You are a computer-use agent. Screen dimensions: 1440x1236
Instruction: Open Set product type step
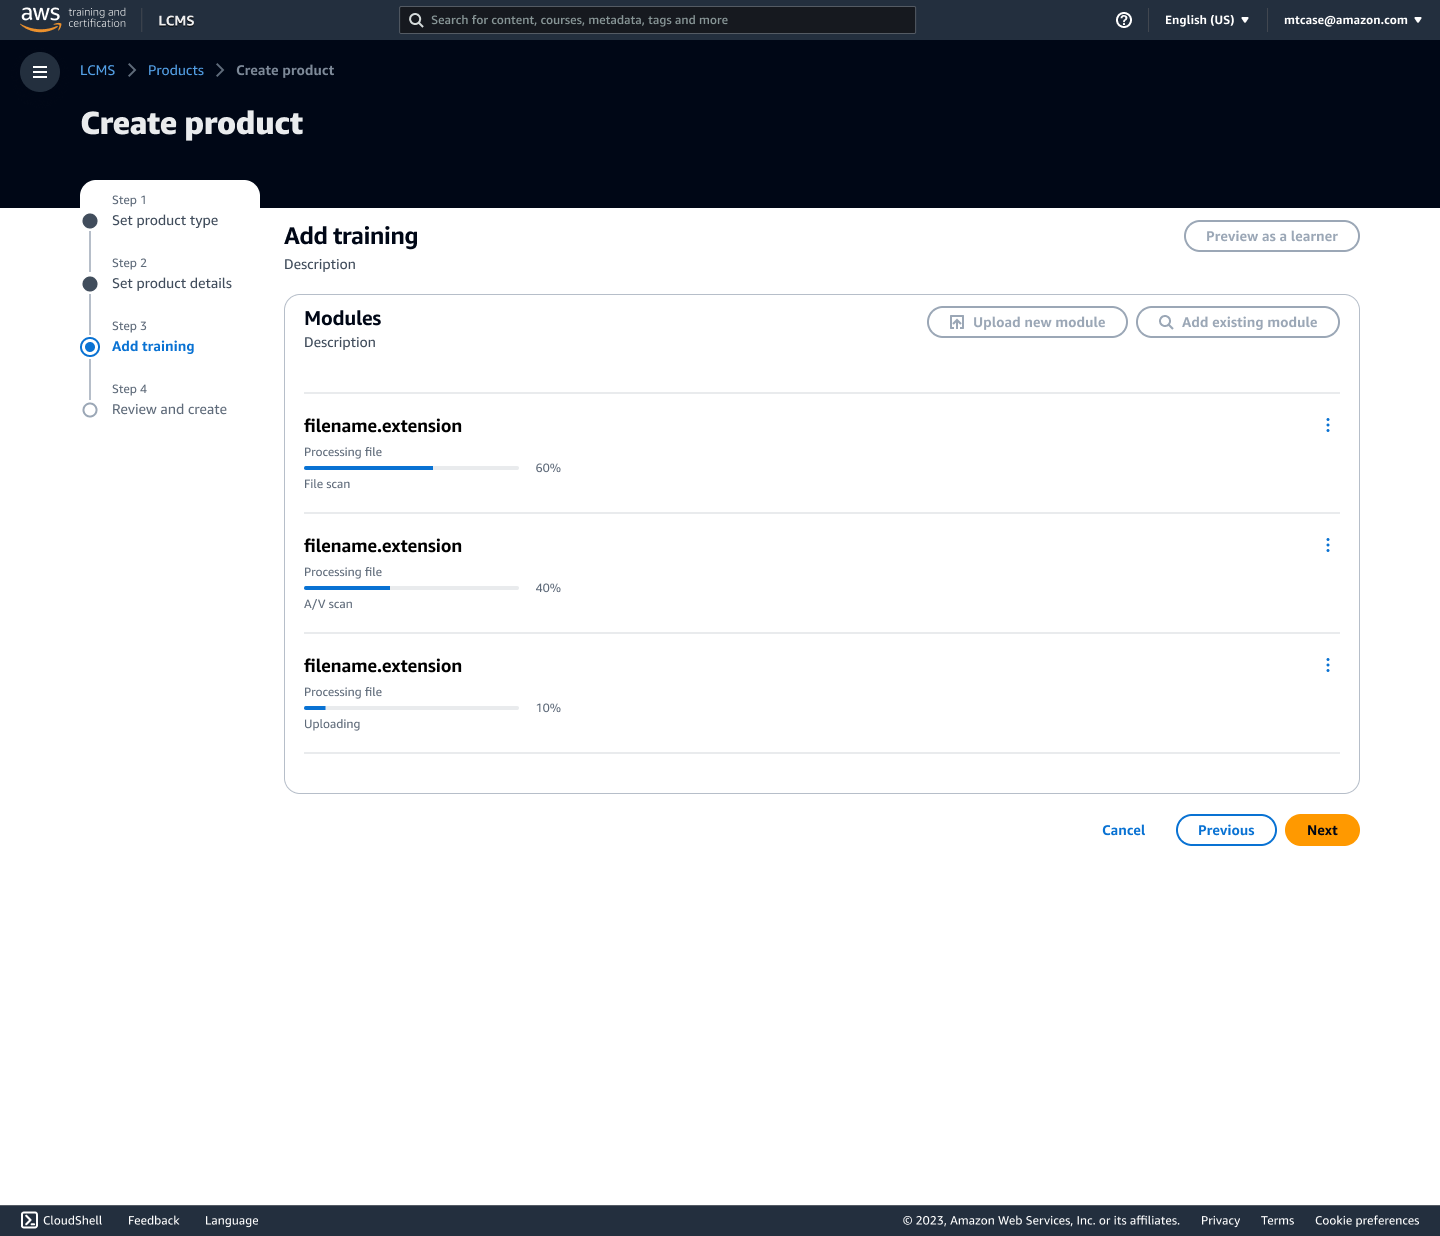(x=165, y=220)
